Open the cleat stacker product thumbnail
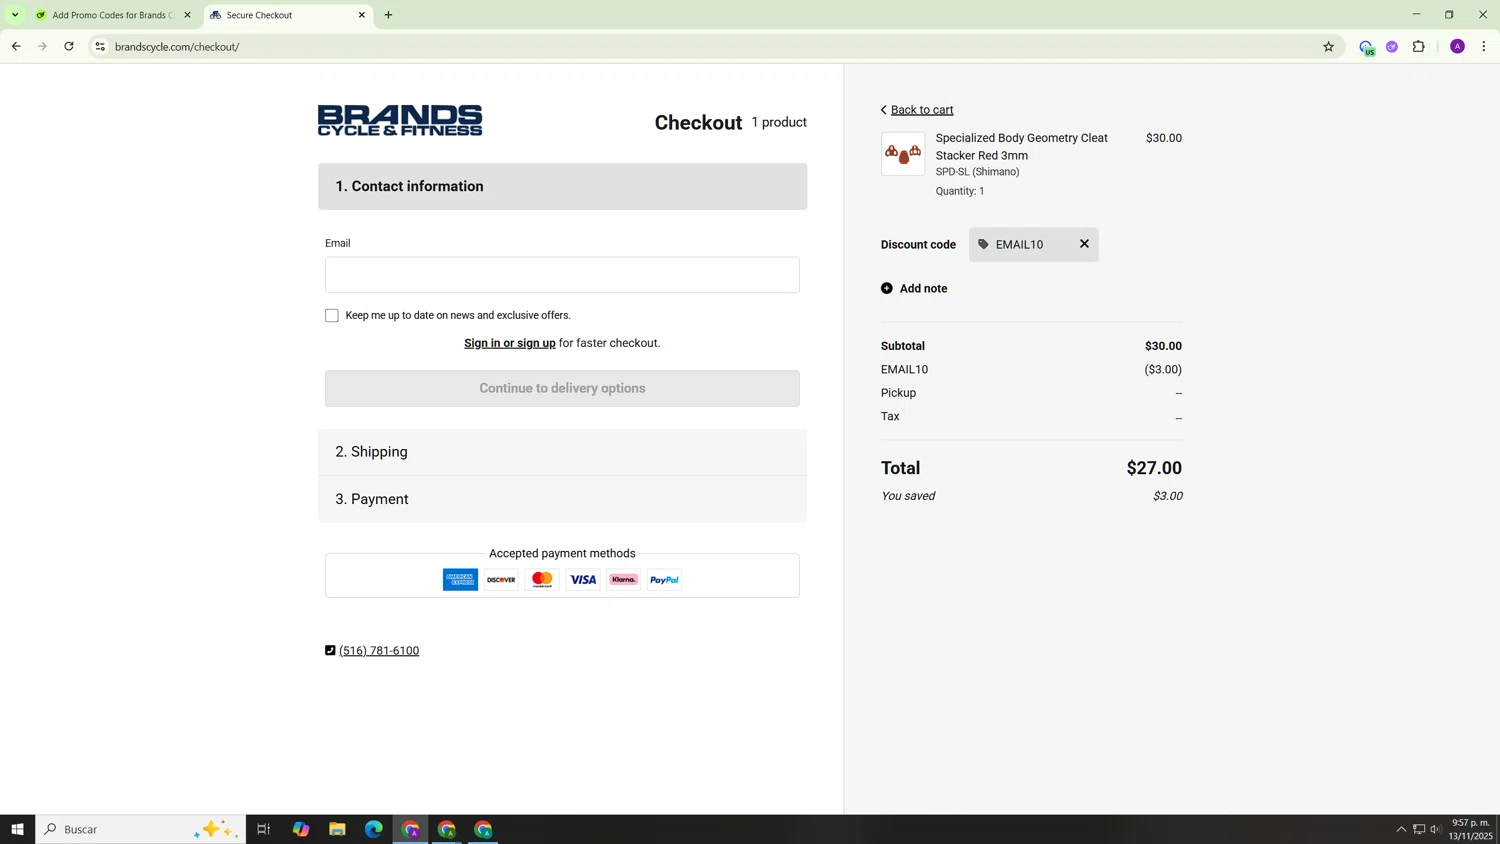The width and height of the screenshot is (1500, 844). click(x=903, y=154)
